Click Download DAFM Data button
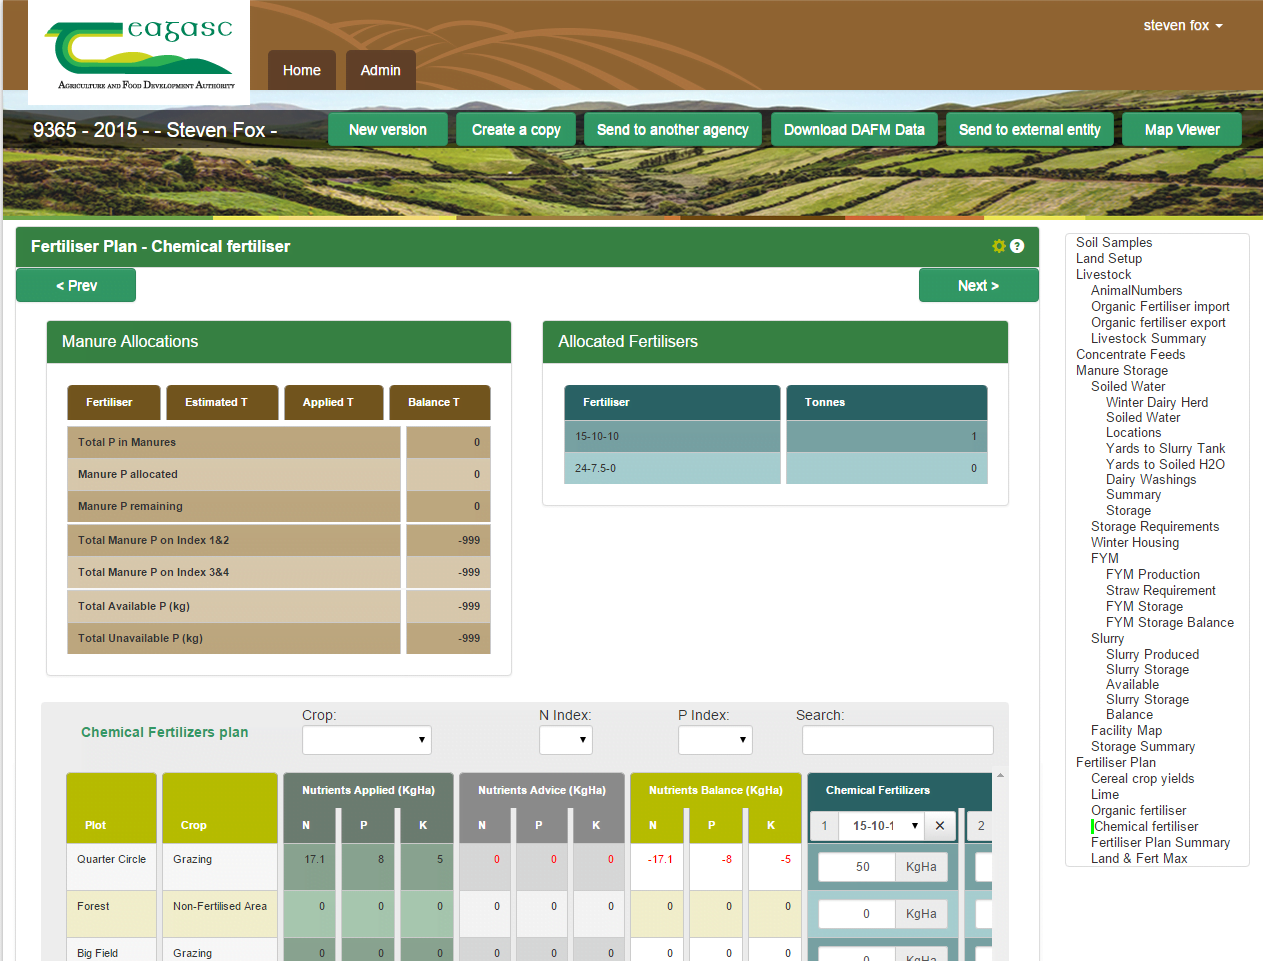 point(853,130)
